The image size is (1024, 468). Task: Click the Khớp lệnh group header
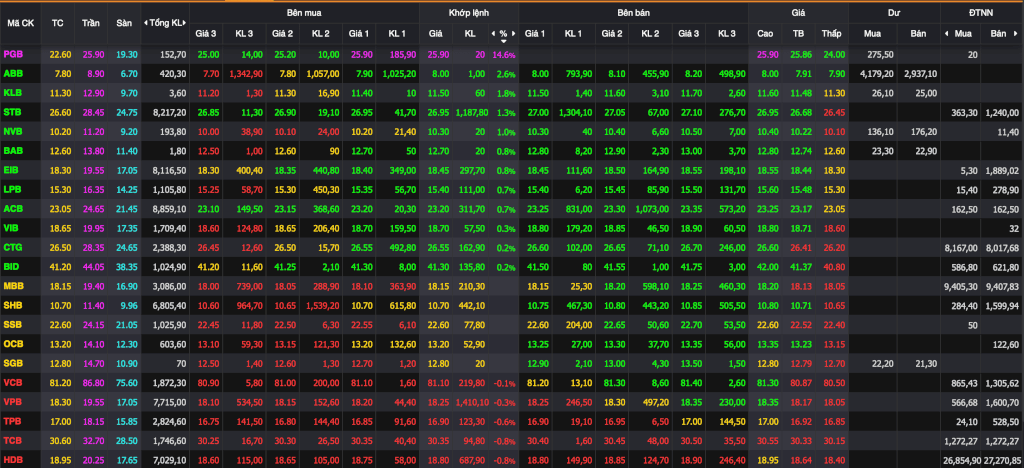tap(468, 12)
